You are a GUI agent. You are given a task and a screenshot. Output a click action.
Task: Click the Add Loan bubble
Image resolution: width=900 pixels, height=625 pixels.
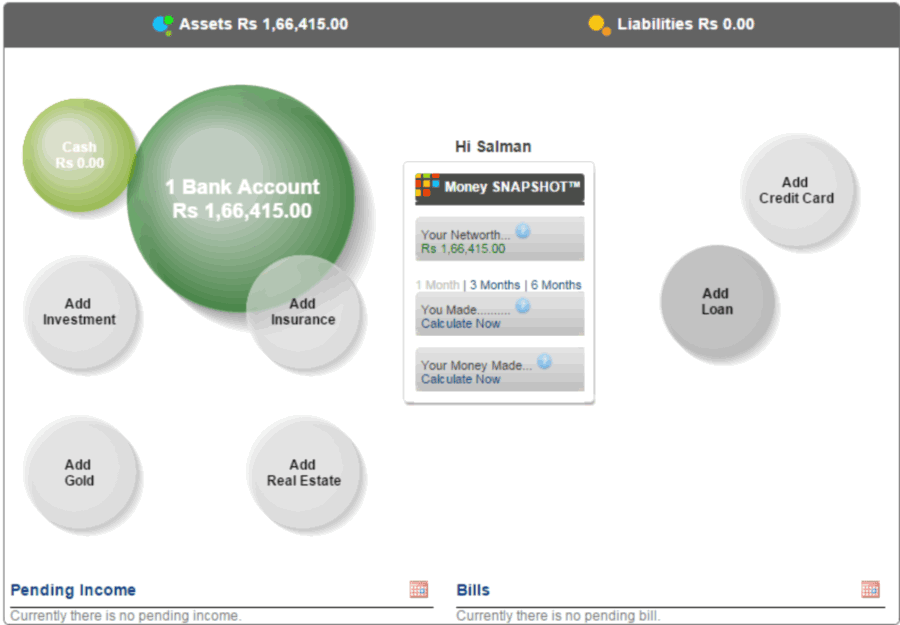pyautogui.click(x=716, y=301)
